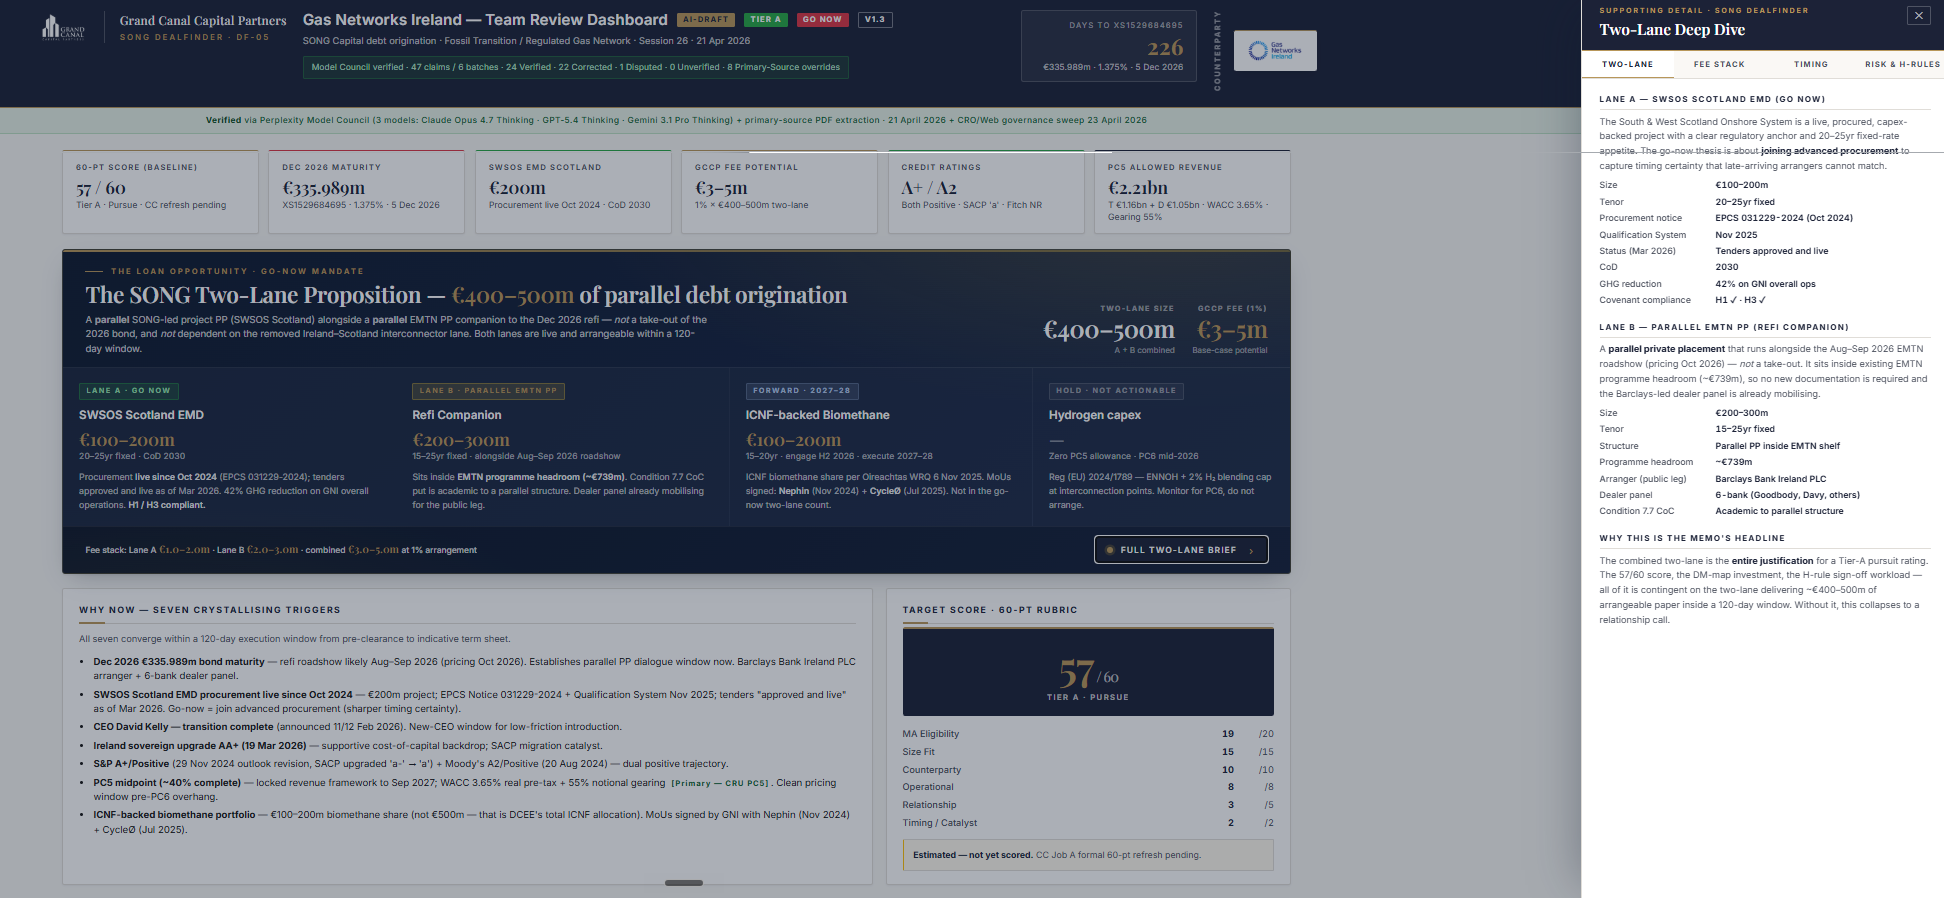This screenshot has height=898, width=1944.
Task: Click the Timing / Catalyst rubric row
Action: [1088, 823]
